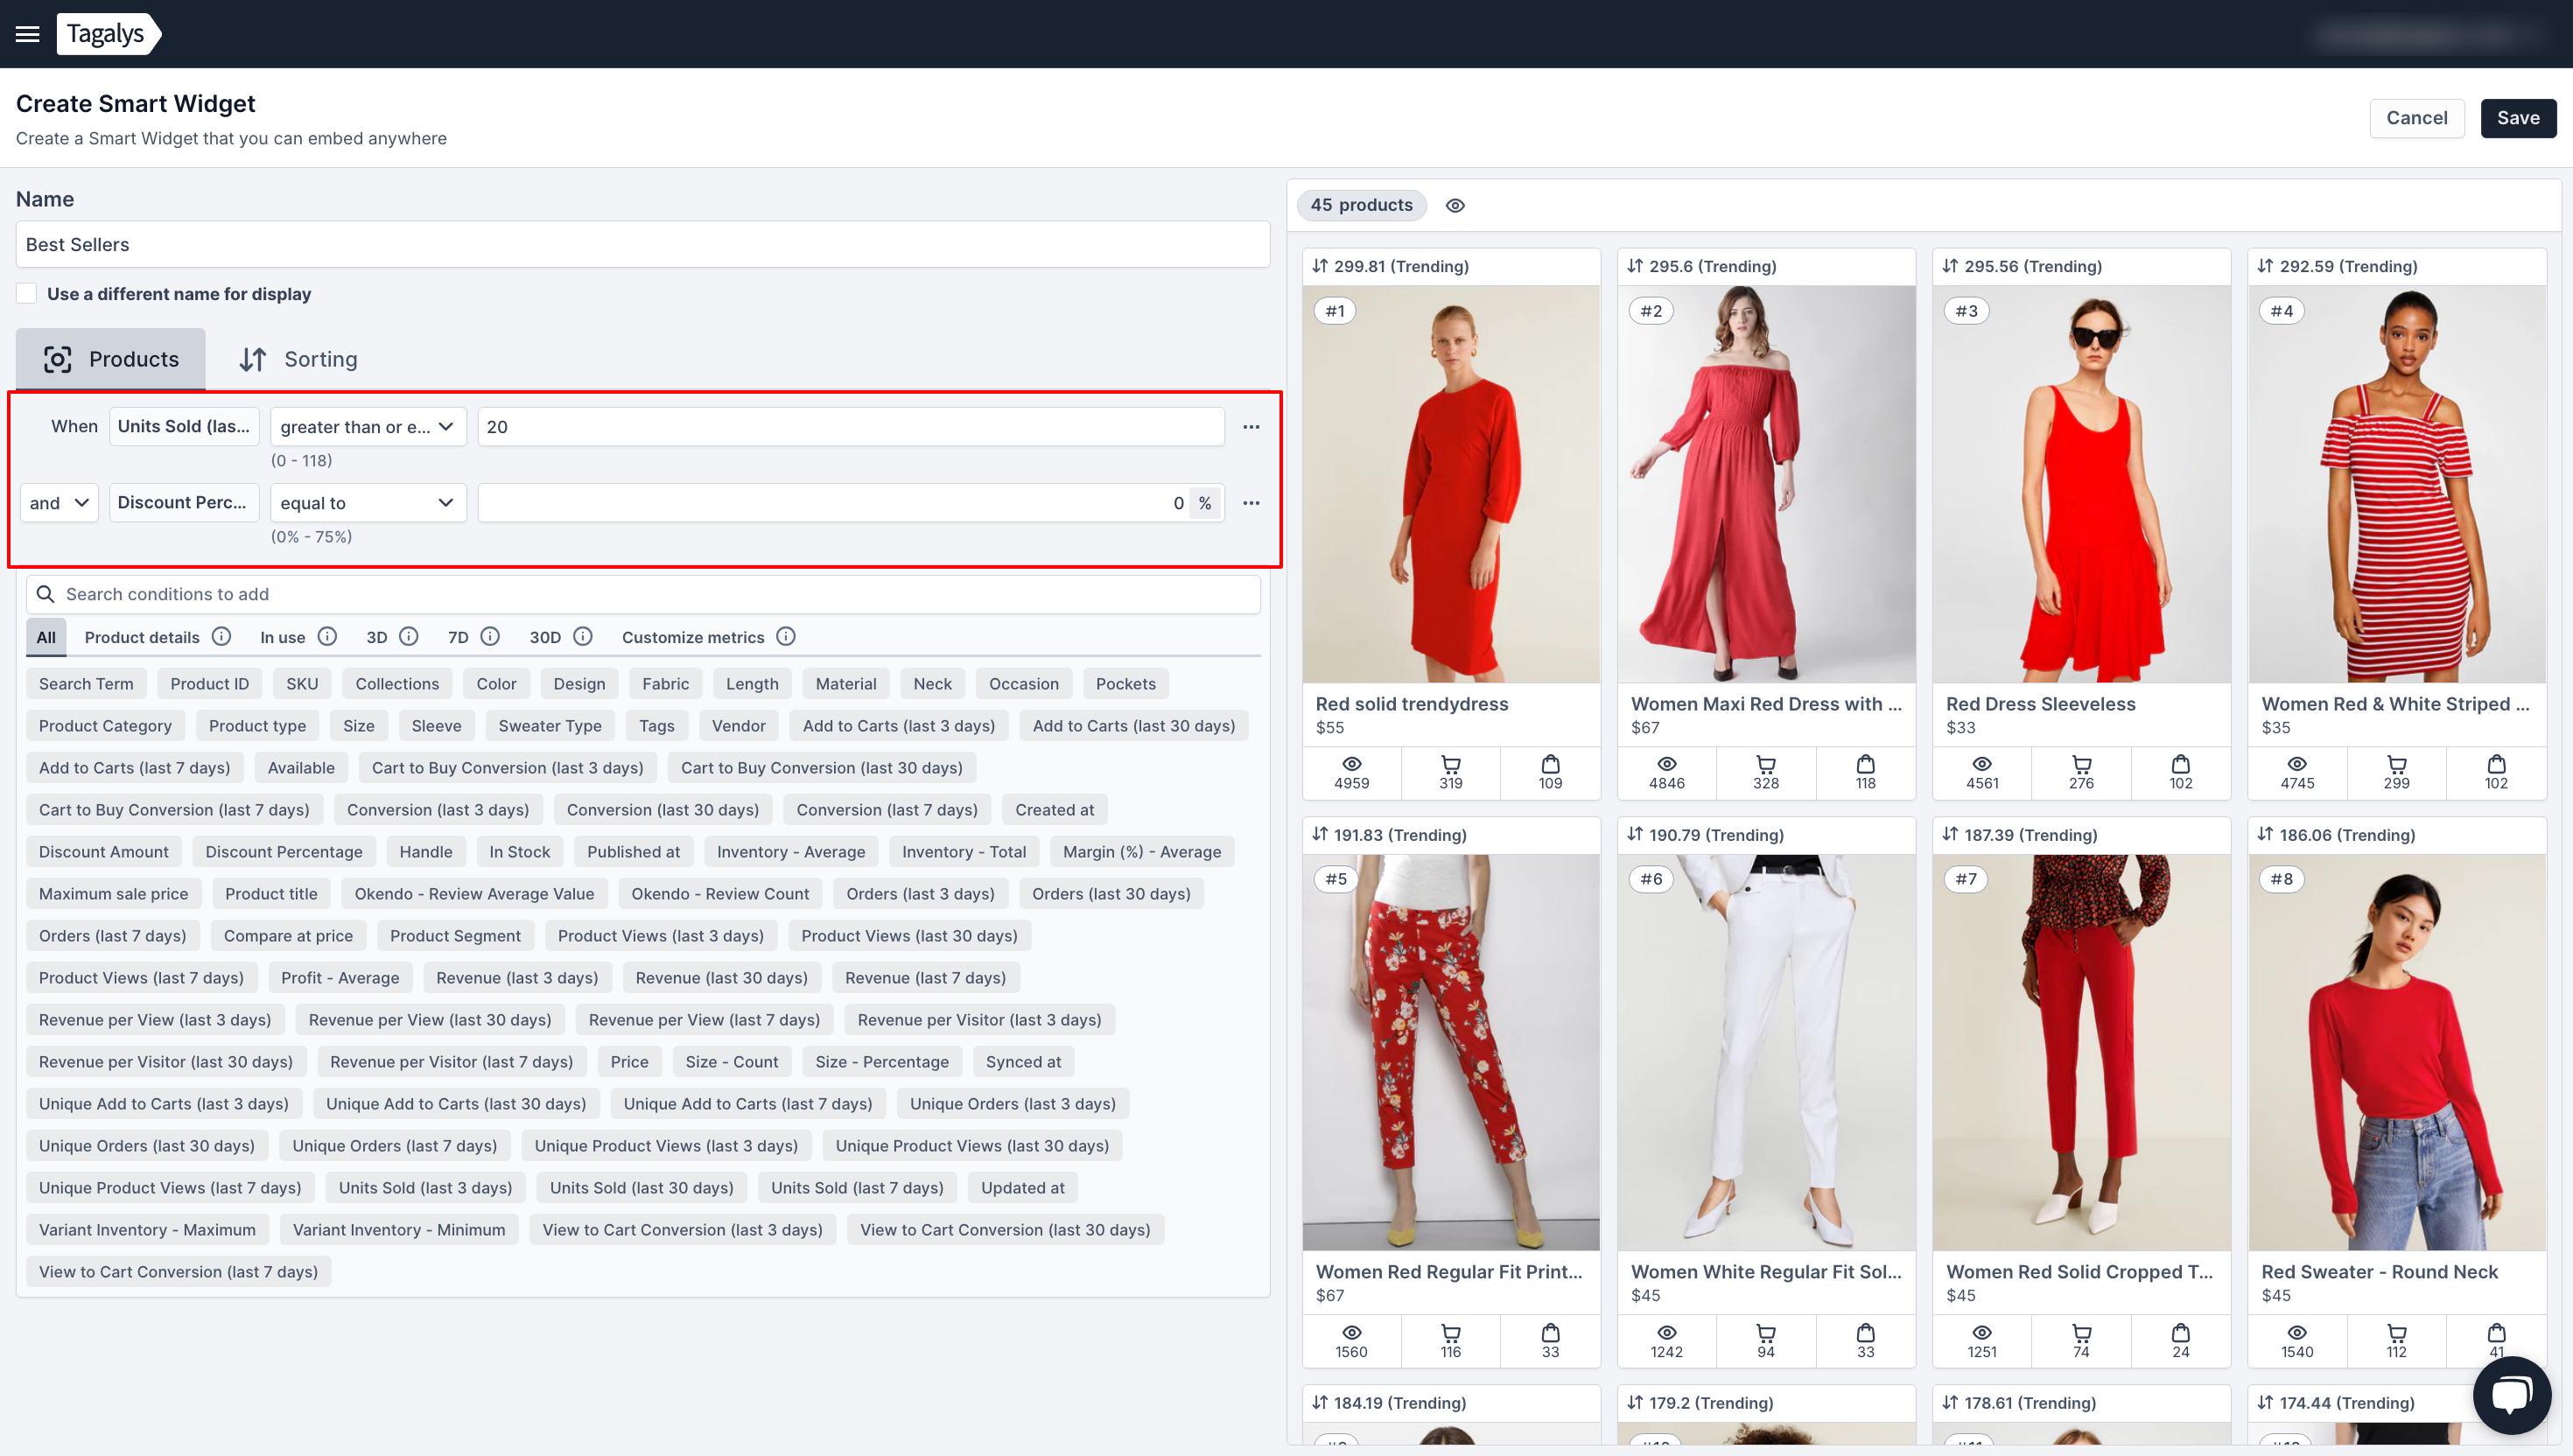The image size is (2573, 1456).
Task: Add the Product Segment condition
Action: 455,936
